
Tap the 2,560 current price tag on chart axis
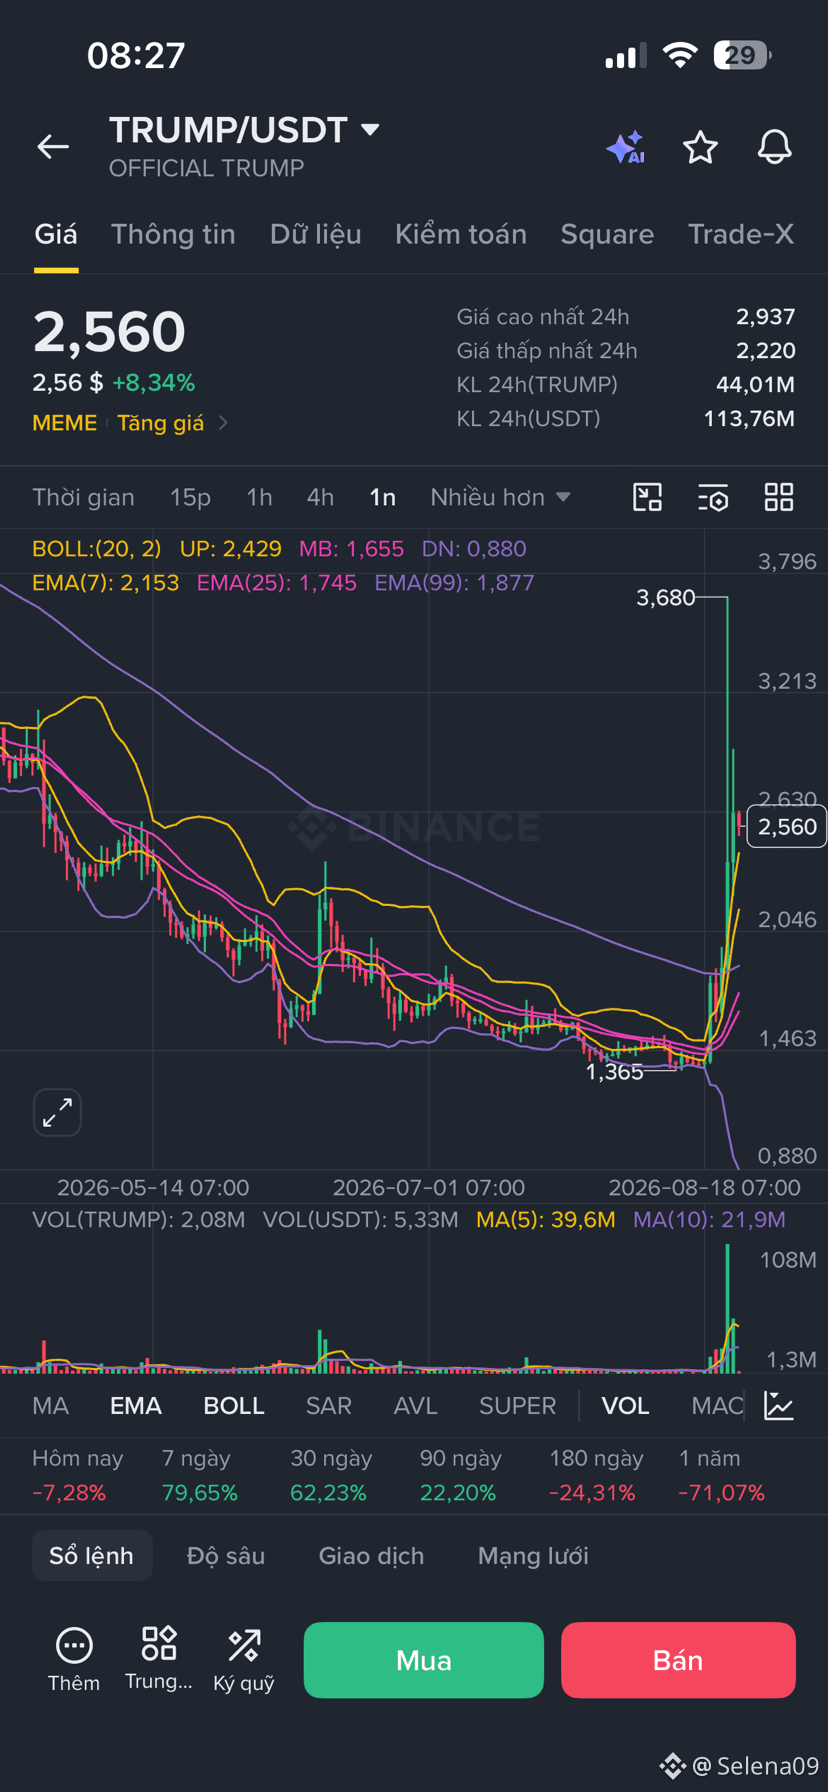pos(787,826)
